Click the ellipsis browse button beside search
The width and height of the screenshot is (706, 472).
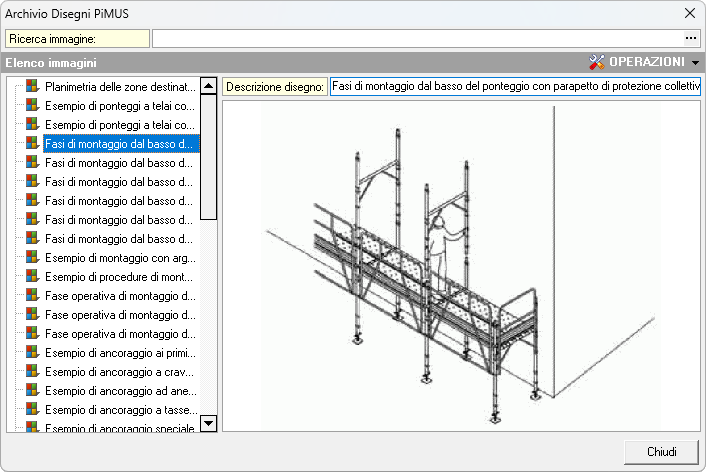[690, 39]
